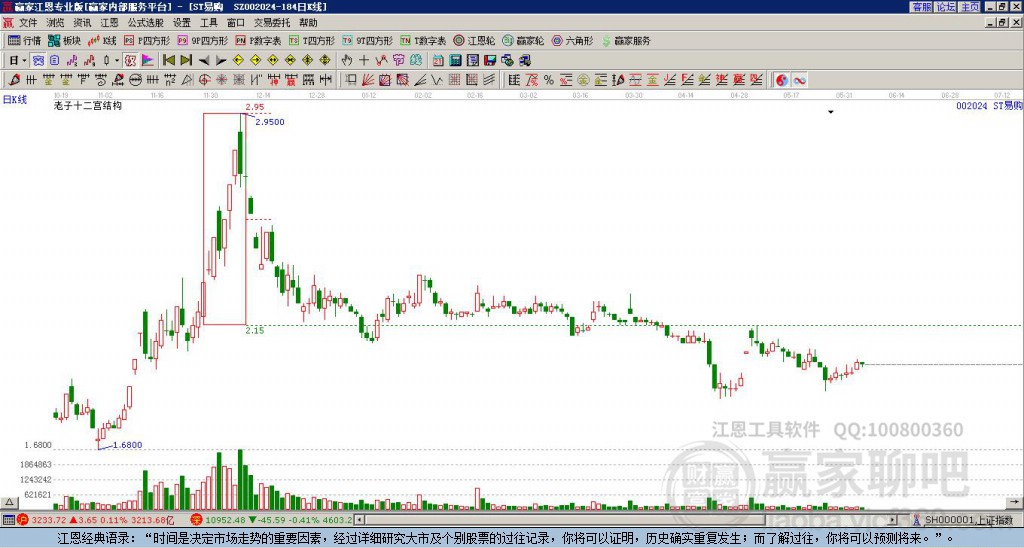
Task: Click the SH000001 上证指数 status entry
Action: [968, 520]
